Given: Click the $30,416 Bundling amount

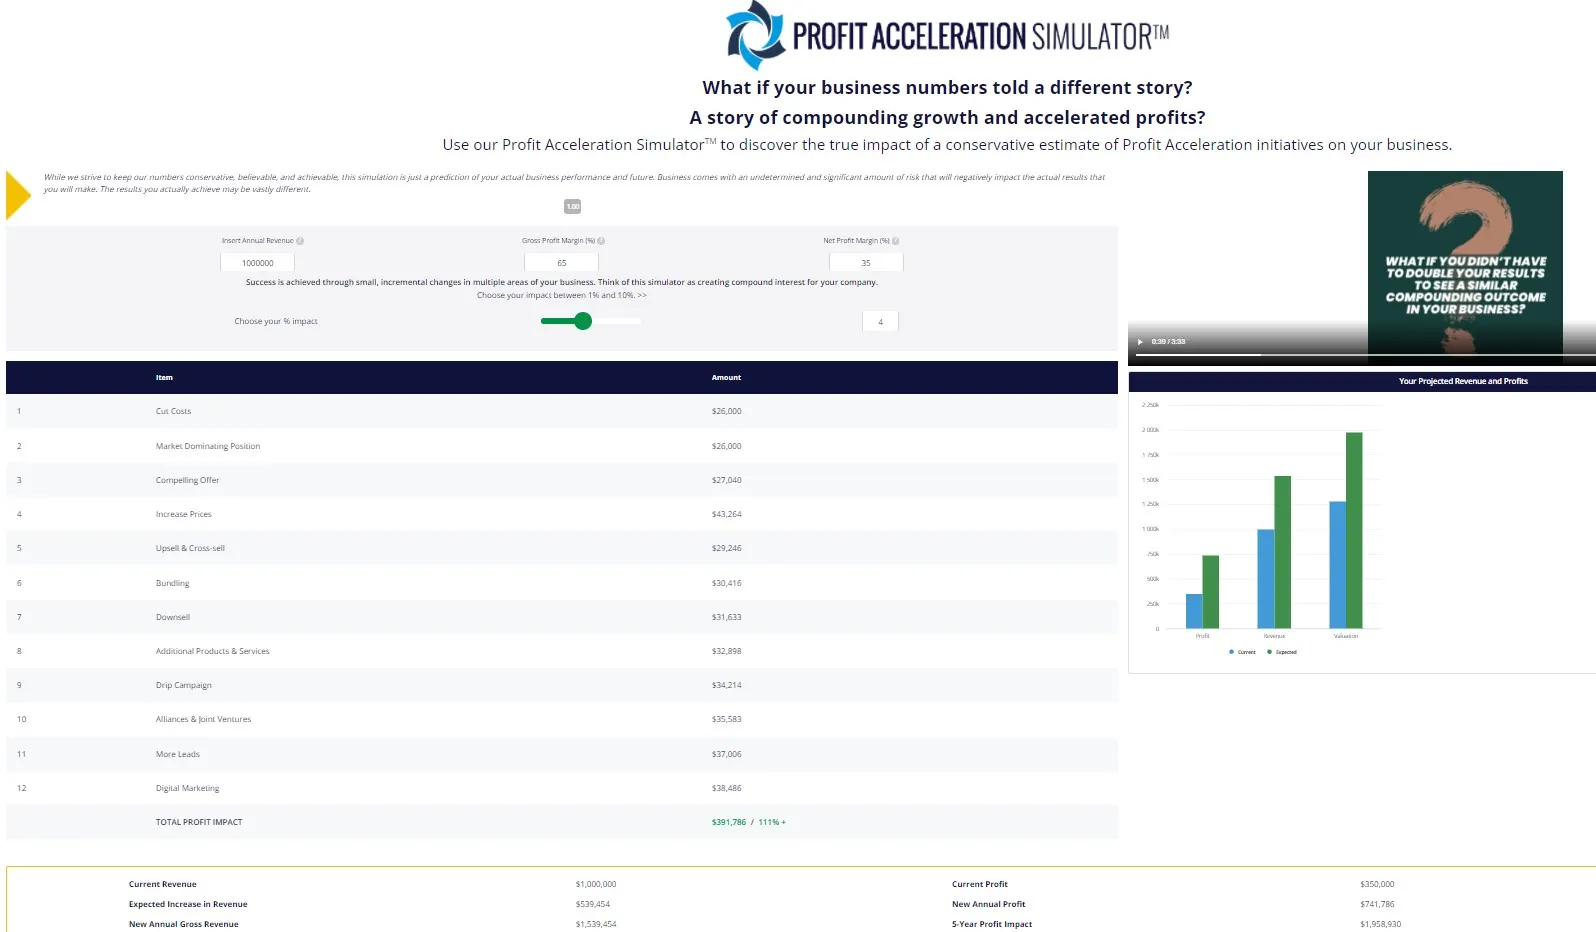Looking at the screenshot, I should click(x=726, y=583).
